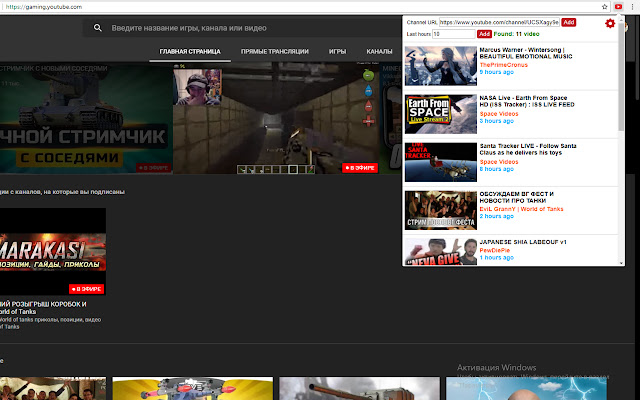Click '2 hours ago' timestamp
Screen dimensions: 640x400
tap(496, 216)
